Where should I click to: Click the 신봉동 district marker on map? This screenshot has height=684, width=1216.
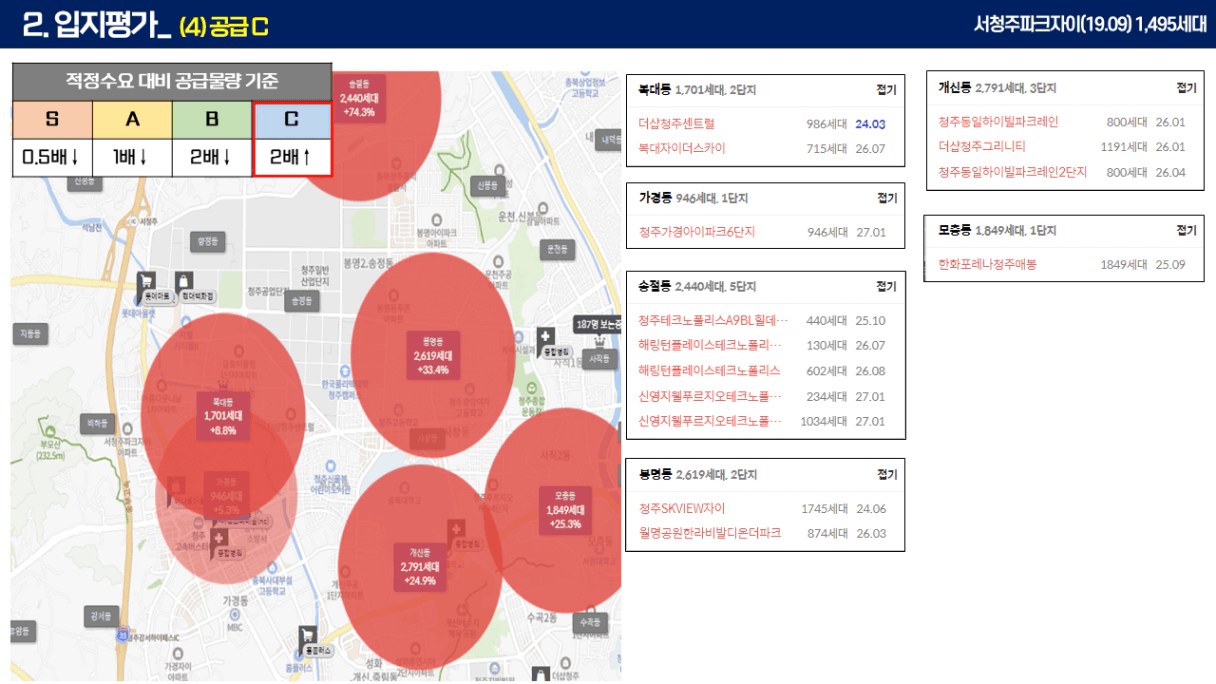click(x=487, y=185)
